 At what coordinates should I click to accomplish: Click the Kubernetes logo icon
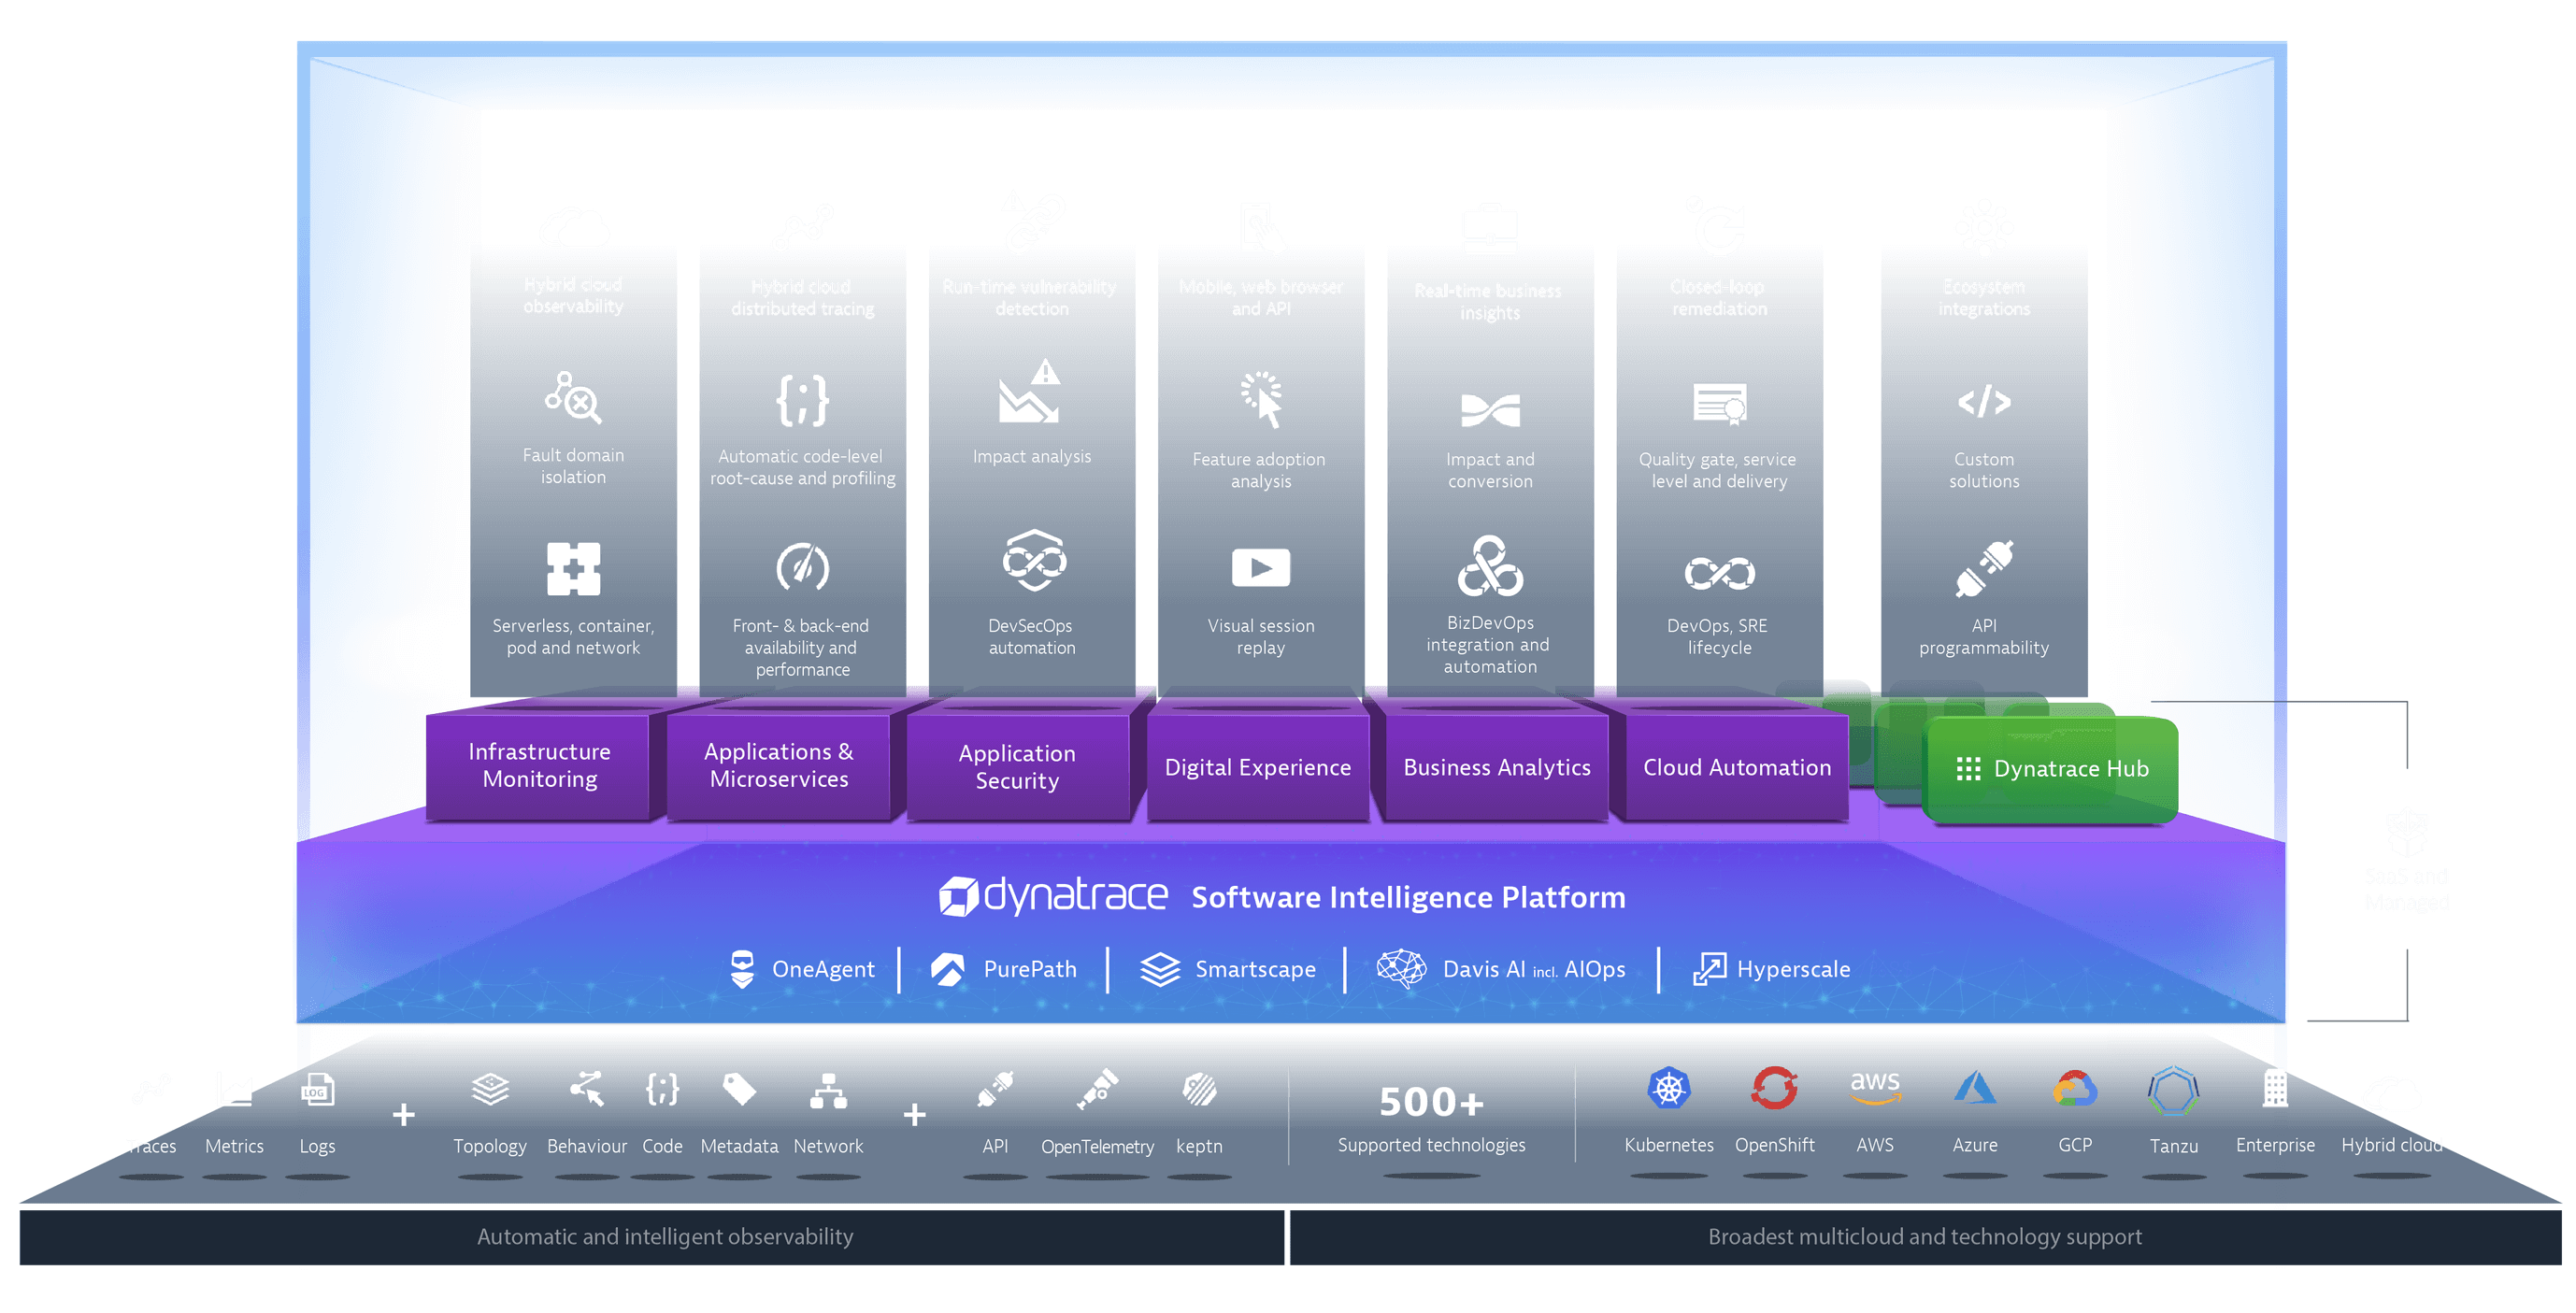tap(1668, 1089)
